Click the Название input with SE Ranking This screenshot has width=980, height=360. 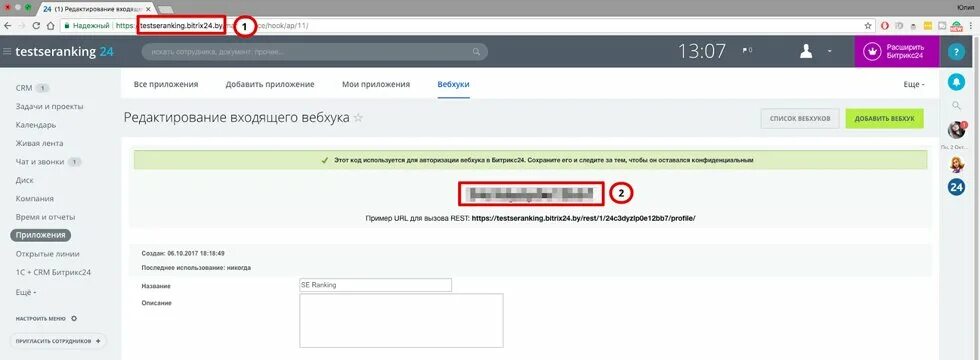376,285
